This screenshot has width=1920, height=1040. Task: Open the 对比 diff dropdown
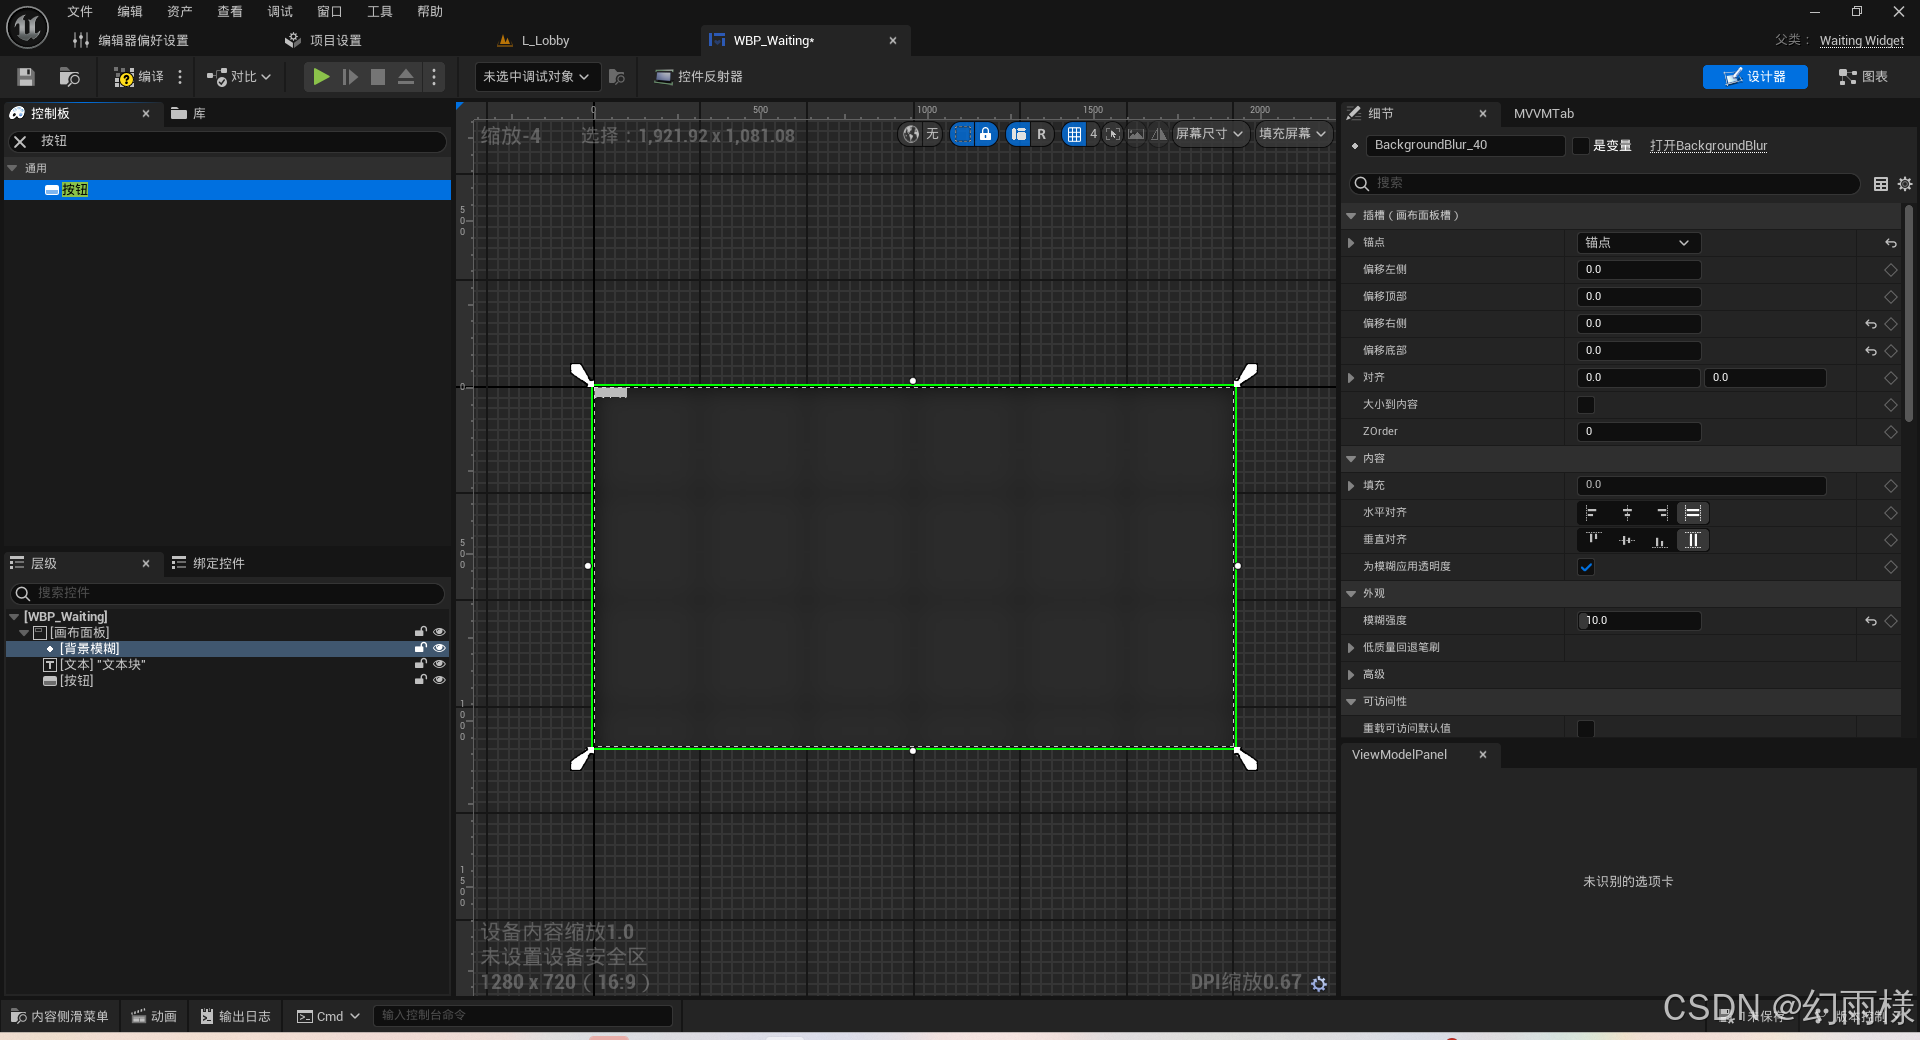tap(239, 77)
